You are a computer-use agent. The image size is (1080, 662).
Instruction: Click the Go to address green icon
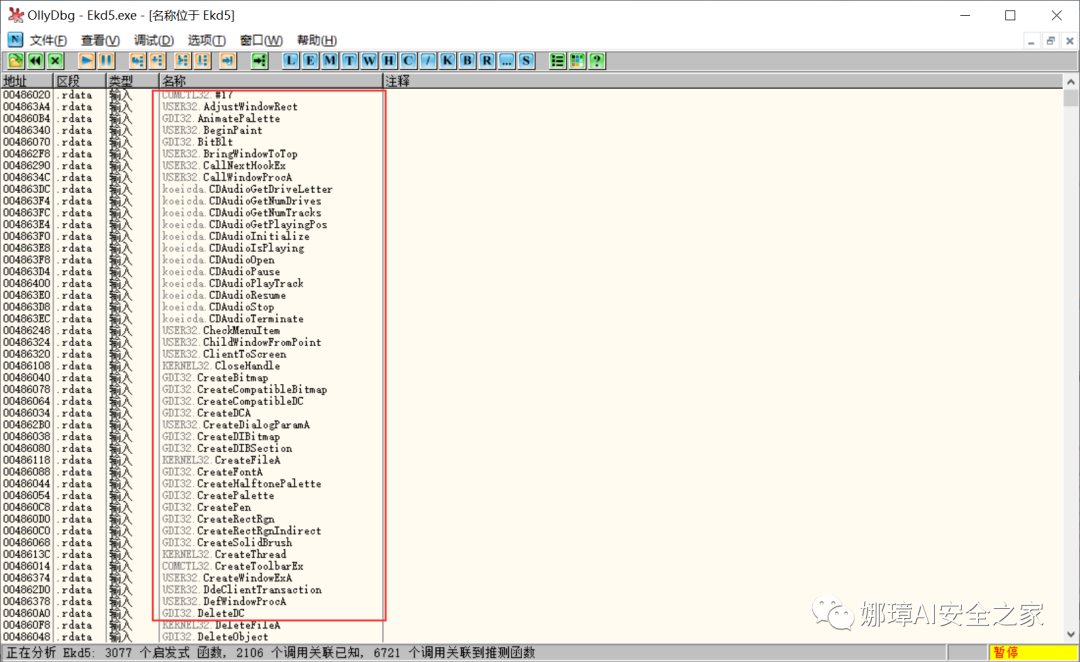point(259,61)
